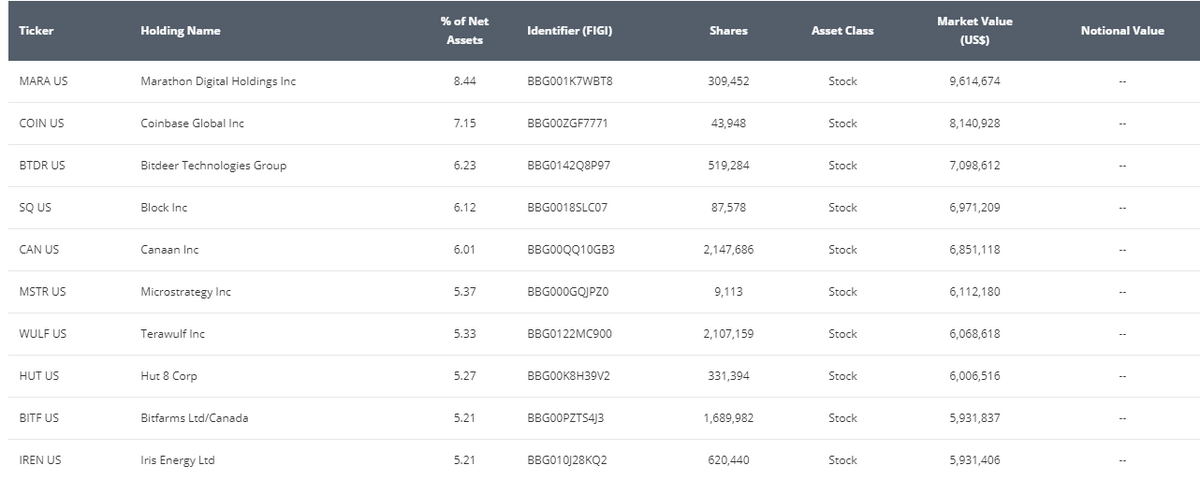Select FIGI code BBG001K7WBT8
This screenshot has width=1200, height=480.
tap(569, 82)
